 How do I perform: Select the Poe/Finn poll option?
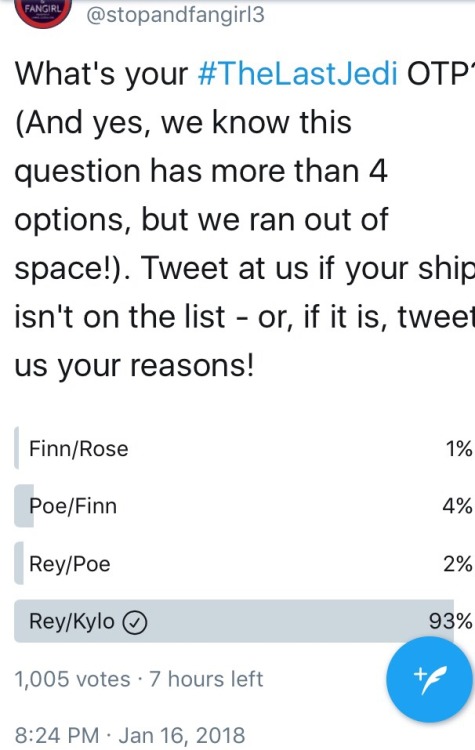click(243, 506)
